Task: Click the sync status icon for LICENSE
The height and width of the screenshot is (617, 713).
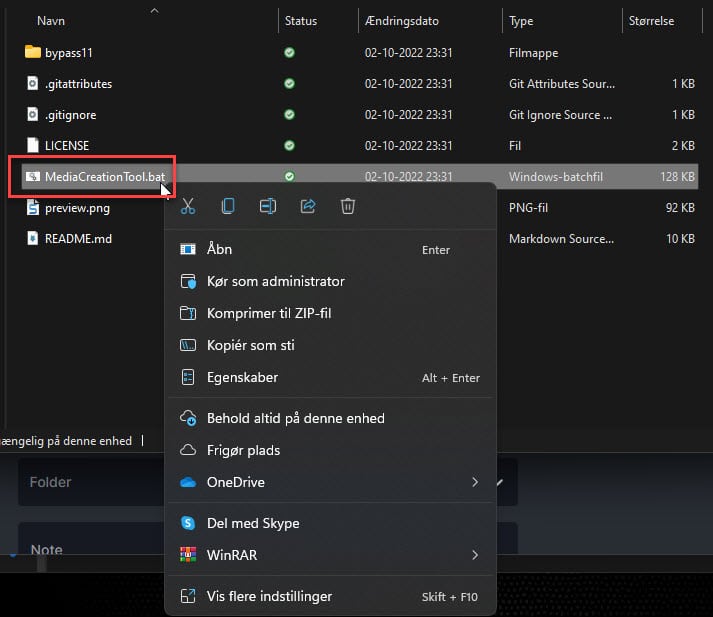Action: [x=289, y=145]
